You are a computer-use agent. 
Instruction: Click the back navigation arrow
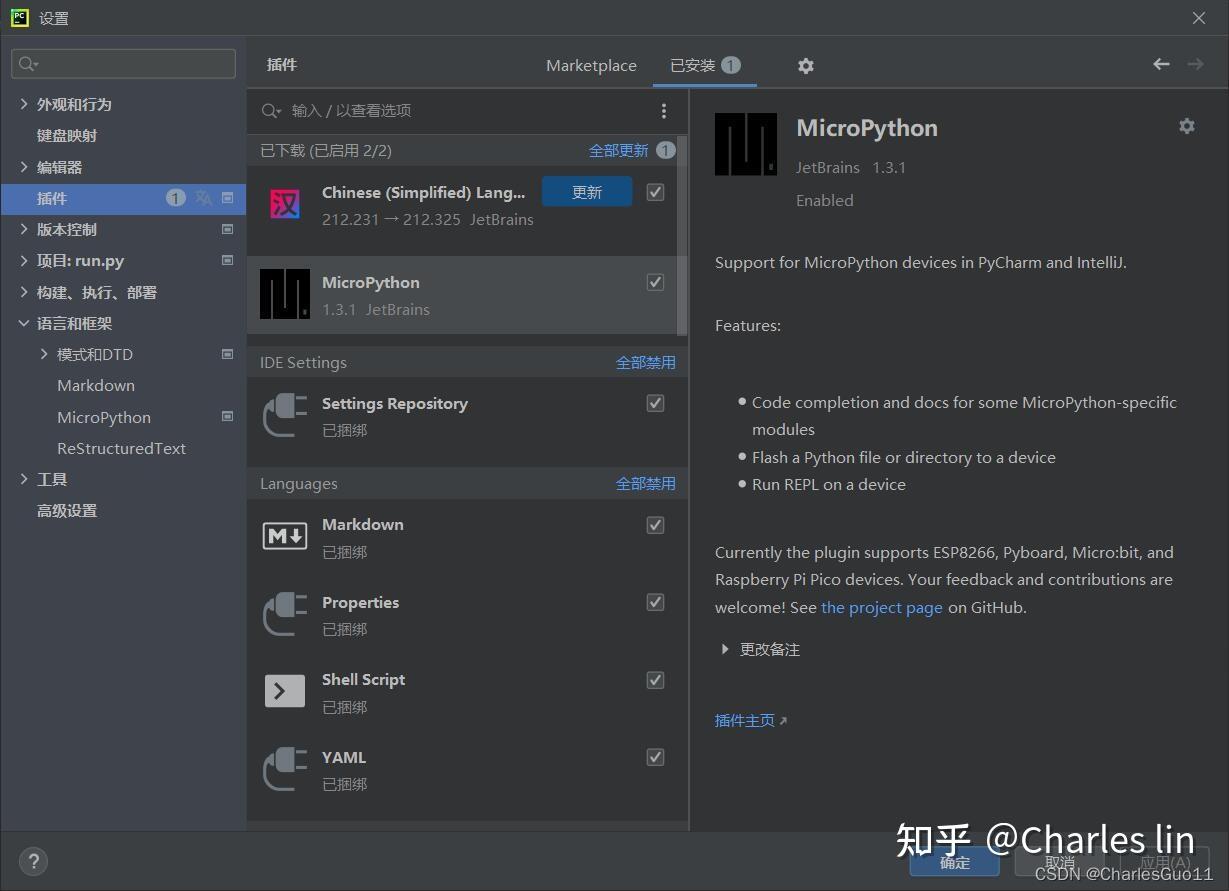tap(1160, 63)
